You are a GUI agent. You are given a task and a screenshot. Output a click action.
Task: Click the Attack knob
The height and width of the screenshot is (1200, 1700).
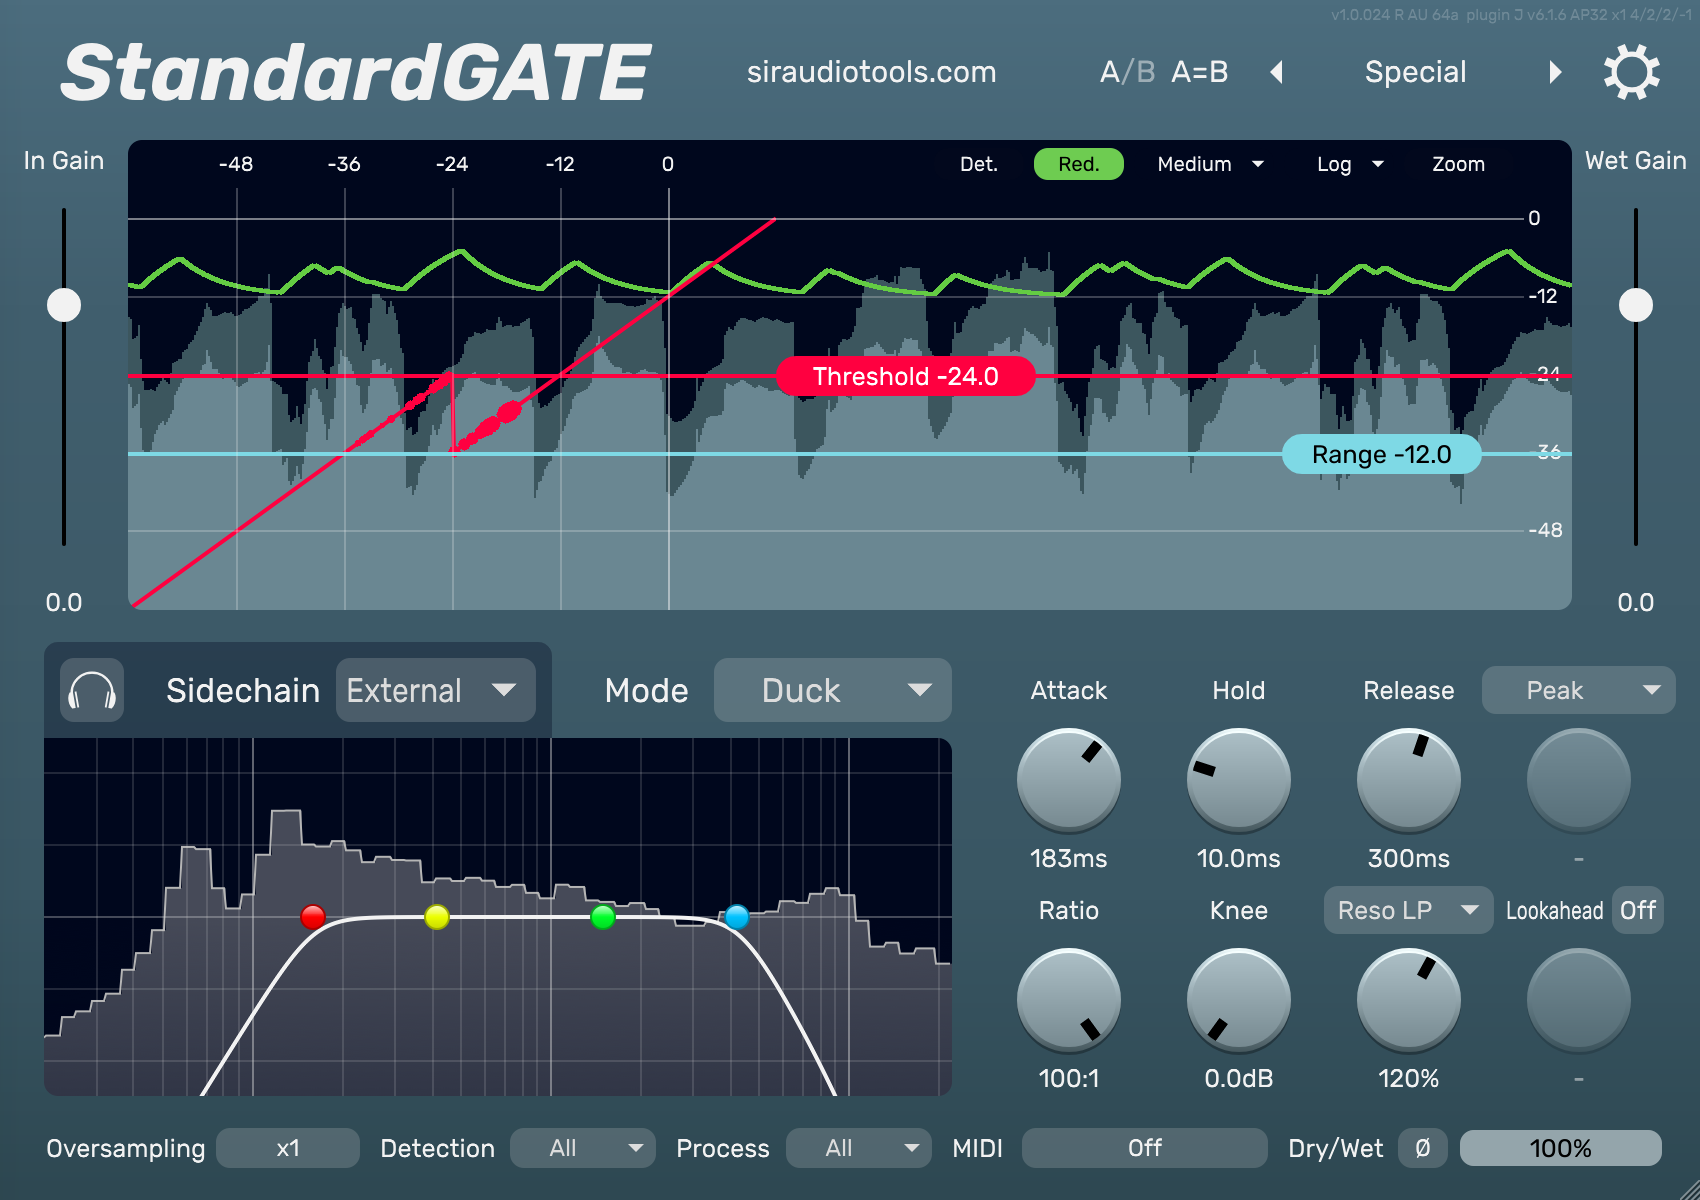1069,779
